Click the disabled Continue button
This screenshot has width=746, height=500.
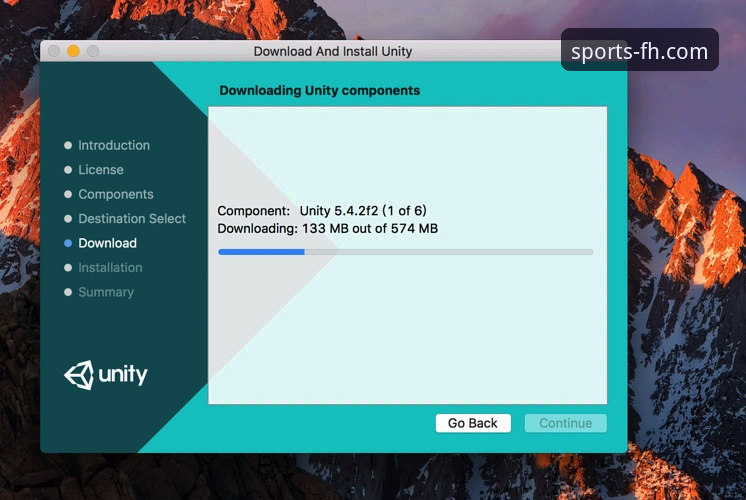(566, 423)
